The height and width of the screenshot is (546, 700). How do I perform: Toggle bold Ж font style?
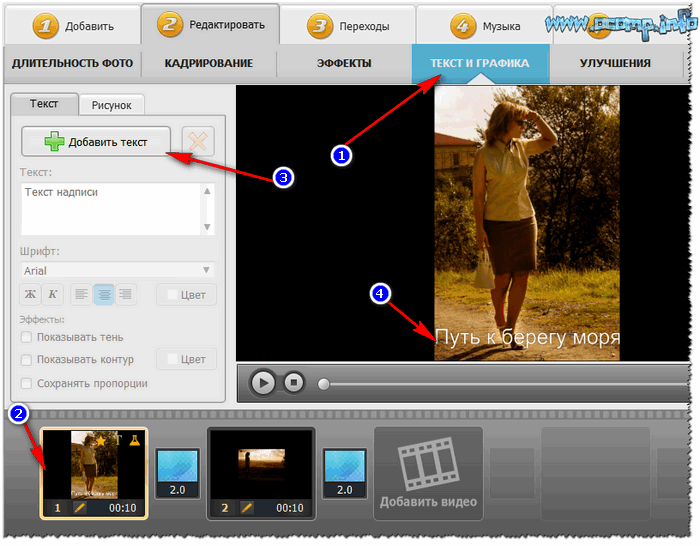point(31,294)
